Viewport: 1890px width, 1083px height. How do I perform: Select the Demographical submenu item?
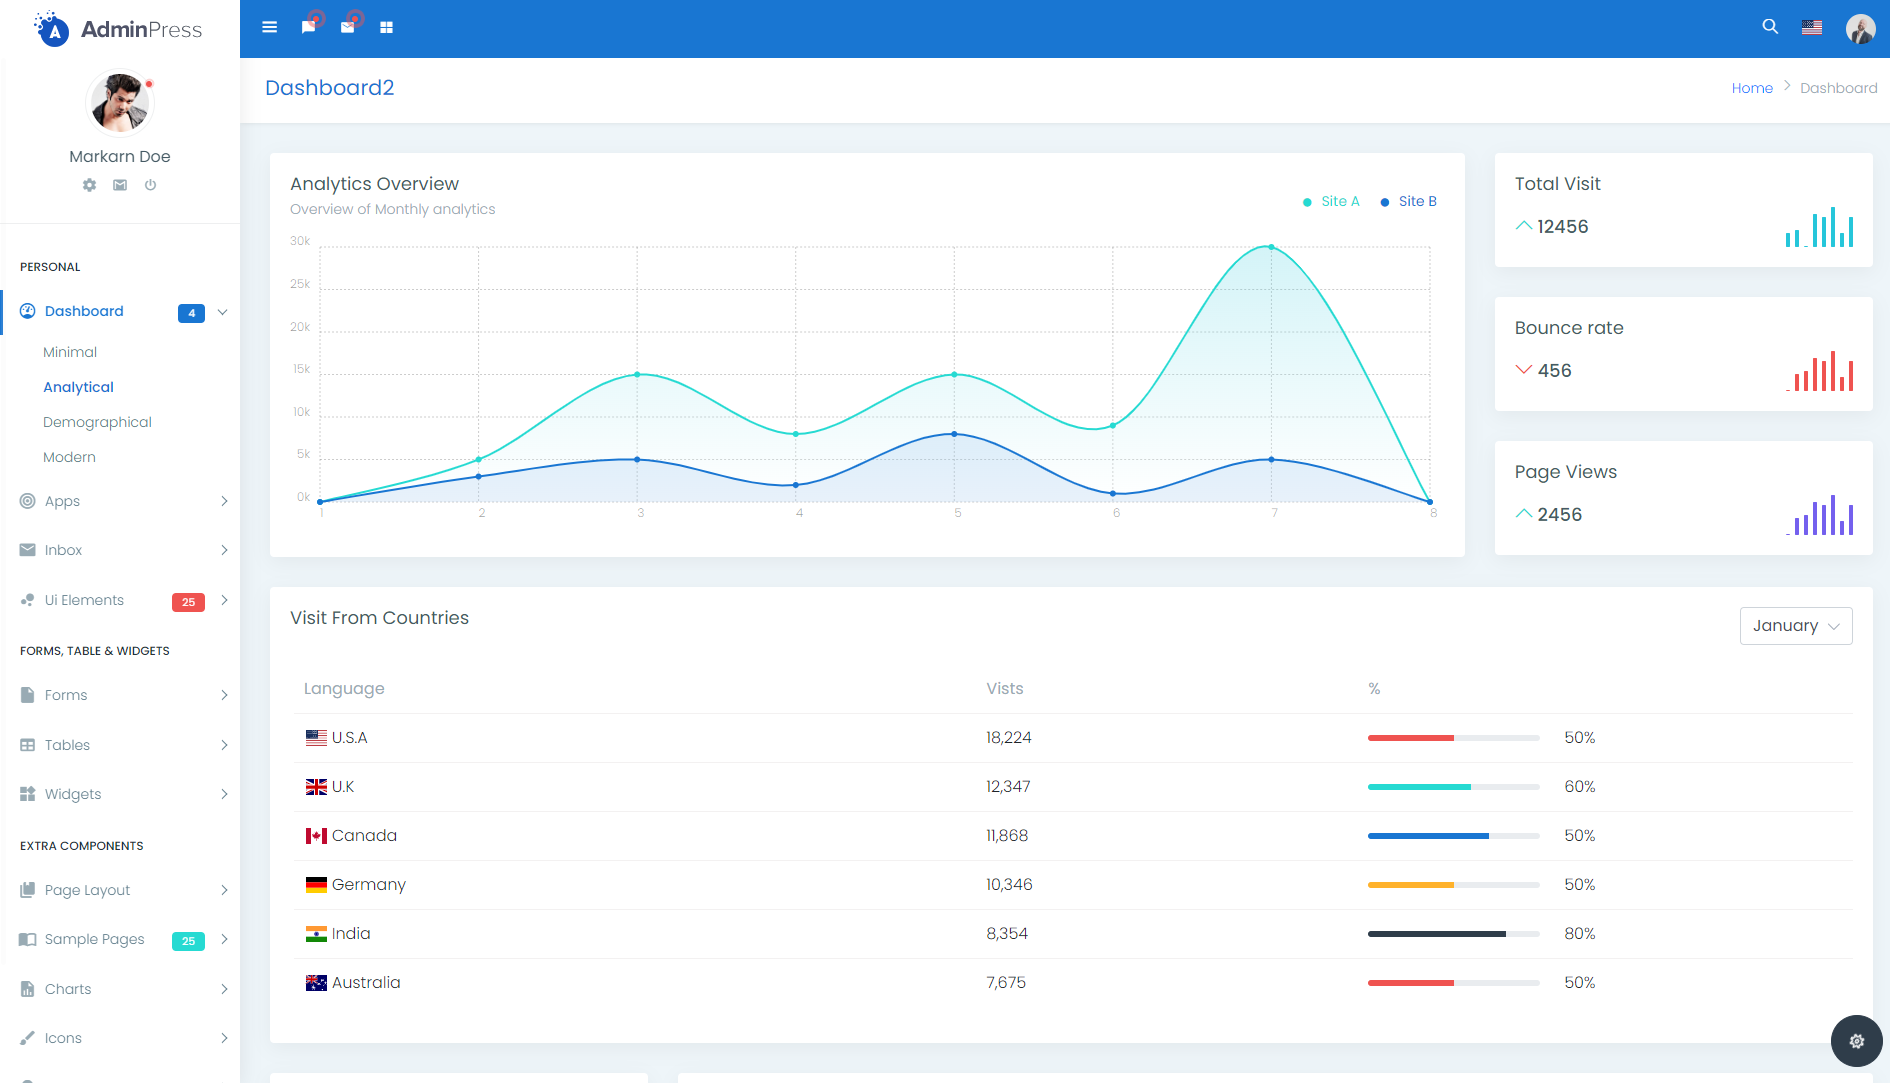(x=97, y=422)
